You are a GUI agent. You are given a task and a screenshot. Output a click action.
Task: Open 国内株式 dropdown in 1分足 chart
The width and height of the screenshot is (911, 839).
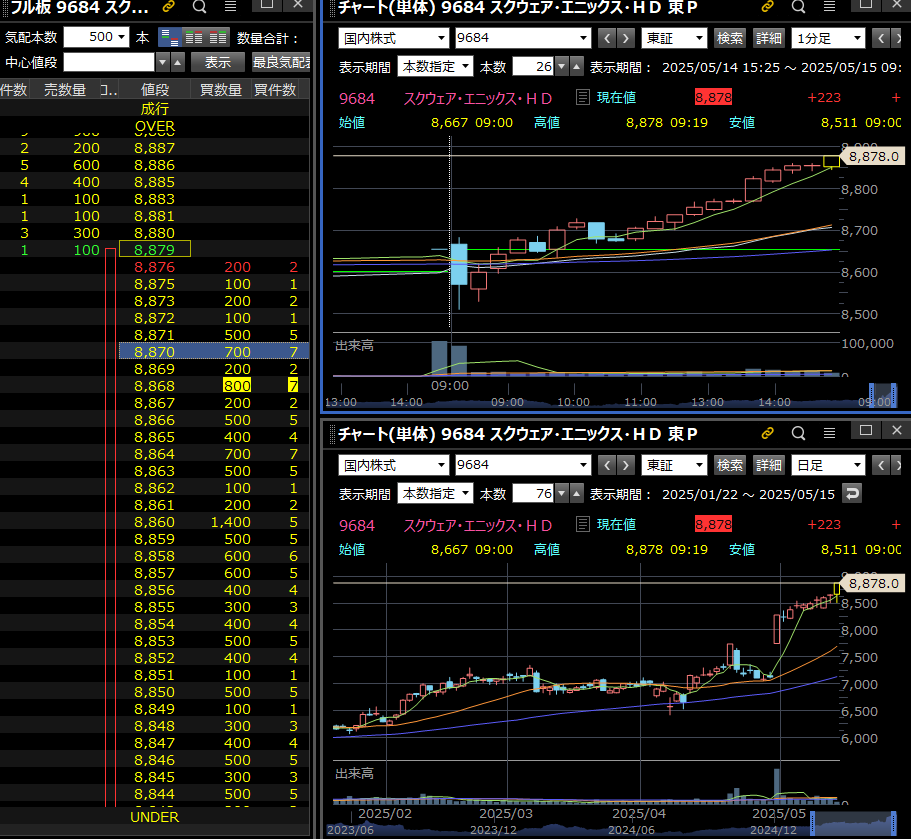pyautogui.click(x=393, y=38)
